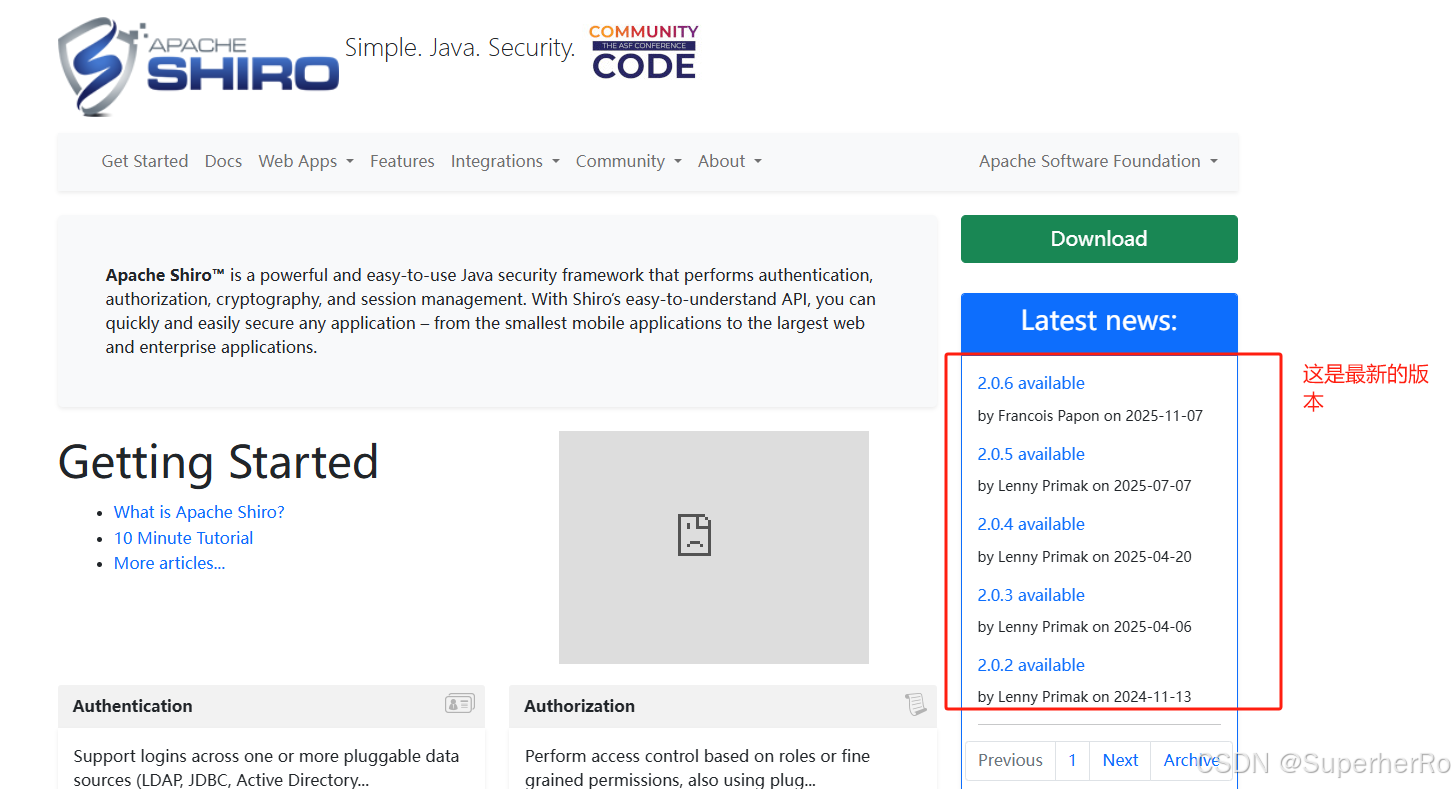Expand Apache Software Foundation dropdown
Screen dimensions: 1455x789
1098,161
